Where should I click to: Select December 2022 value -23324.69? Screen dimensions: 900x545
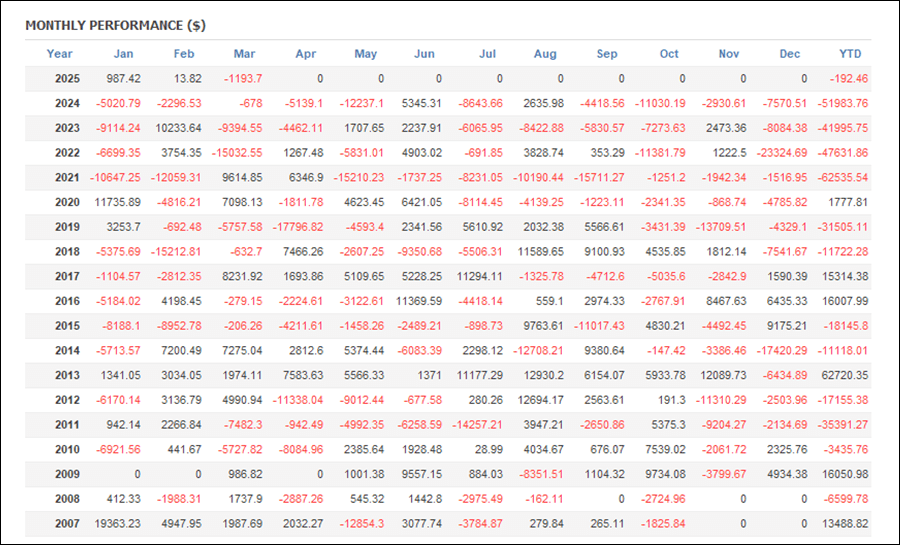(782, 153)
